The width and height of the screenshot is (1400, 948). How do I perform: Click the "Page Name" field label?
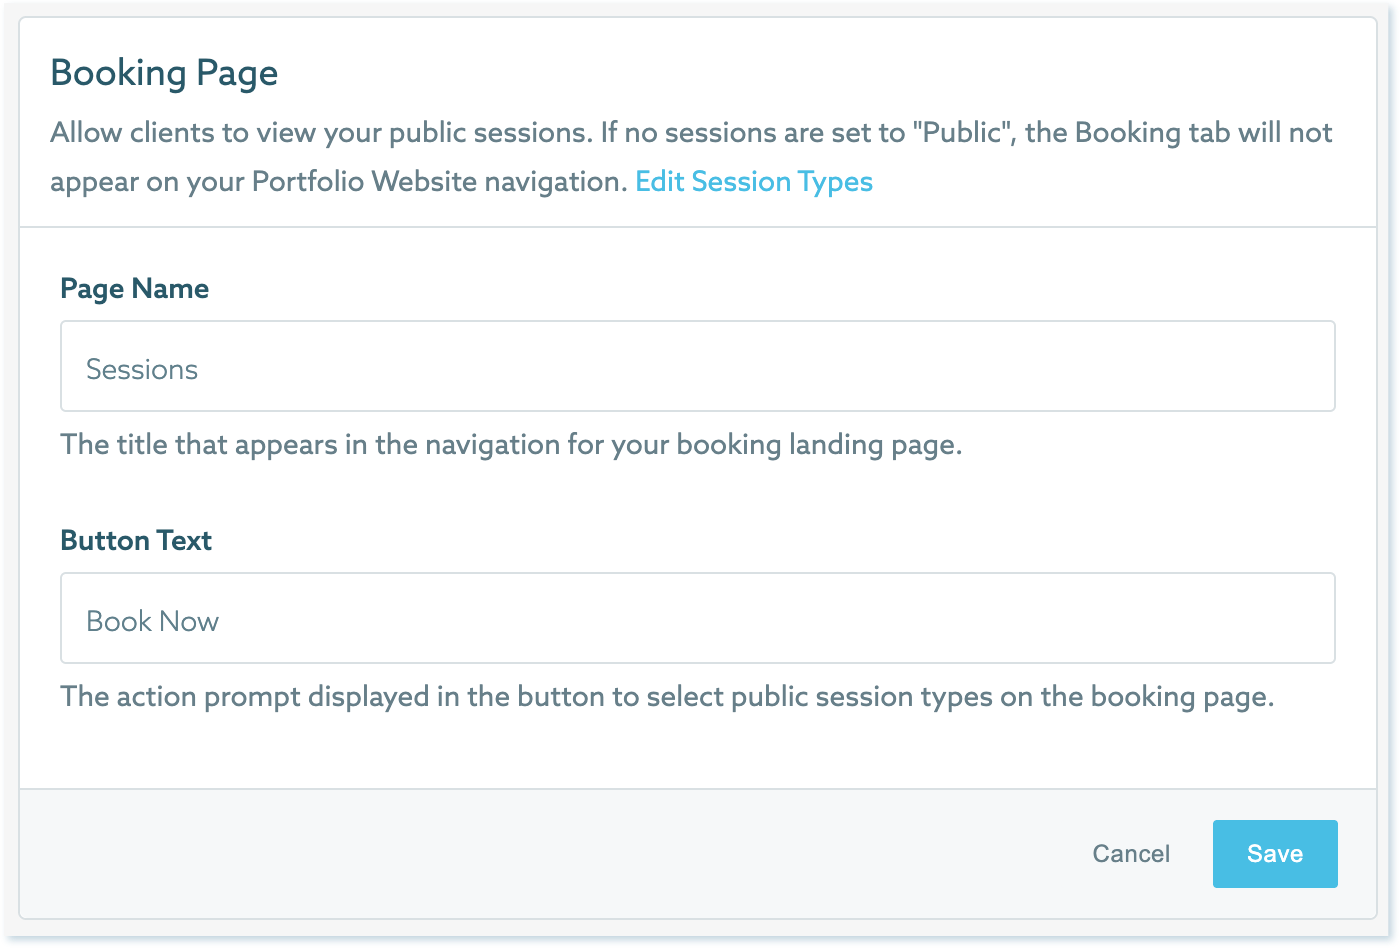(x=135, y=289)
